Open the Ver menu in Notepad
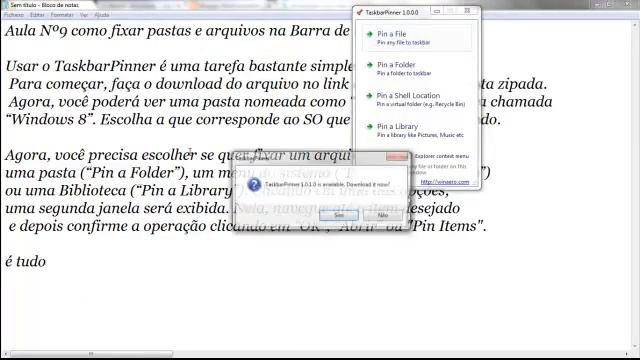 tap(84, 15)
